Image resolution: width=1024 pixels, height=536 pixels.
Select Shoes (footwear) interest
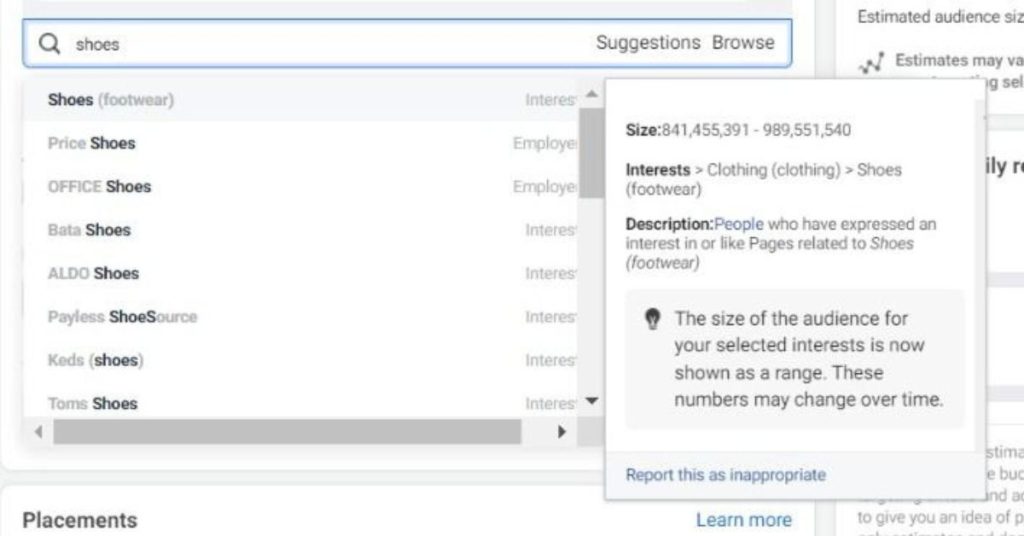point(300,100)
